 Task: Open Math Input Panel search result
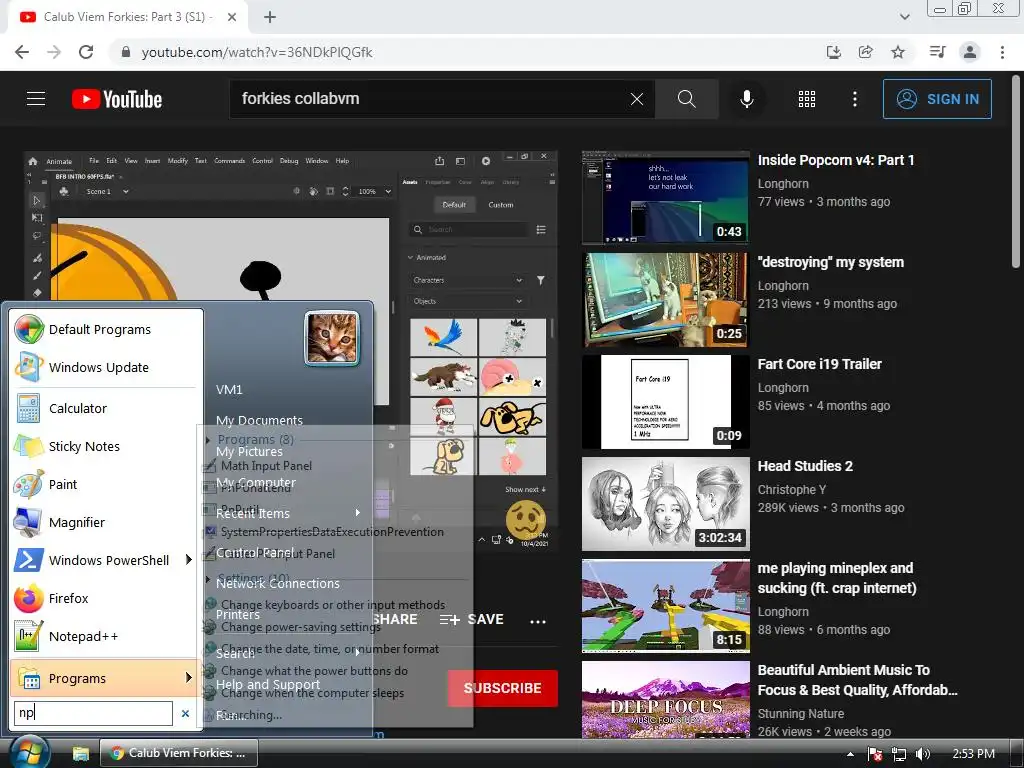click(266, 466)
